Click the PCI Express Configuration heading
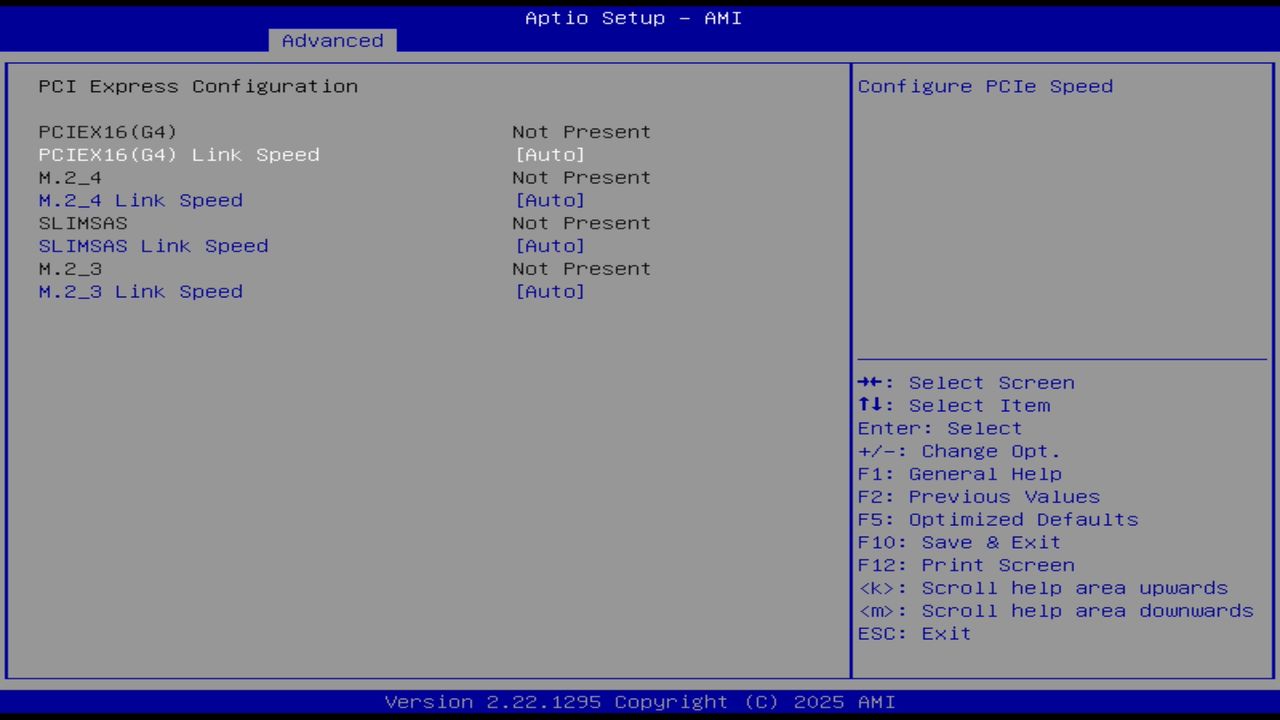The image size is (1280, 720). click(x=197, y=86)
